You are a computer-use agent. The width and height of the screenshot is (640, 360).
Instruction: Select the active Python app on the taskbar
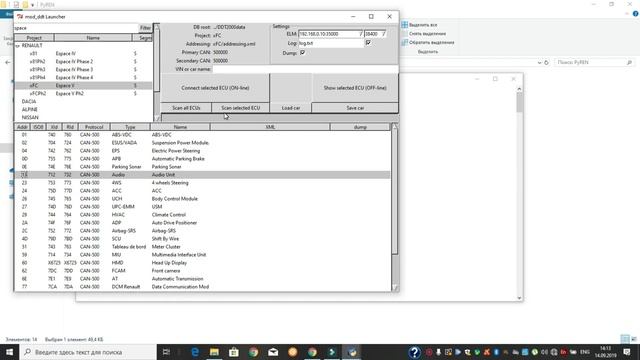tap(352, 352)
